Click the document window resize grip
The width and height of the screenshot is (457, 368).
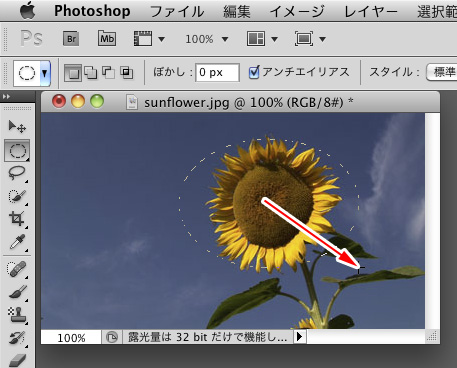pyautogui.click(x=432, y=337)
